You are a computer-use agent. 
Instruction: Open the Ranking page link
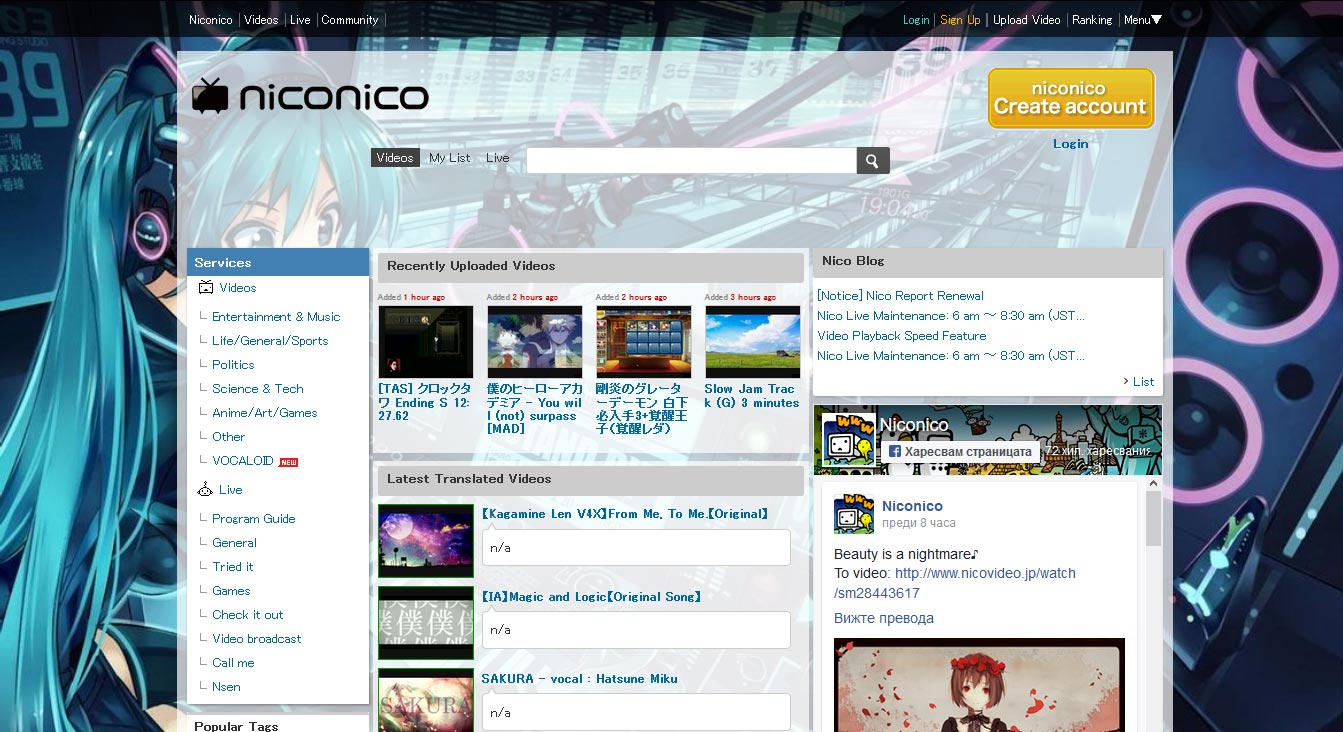click(1092, 20)
